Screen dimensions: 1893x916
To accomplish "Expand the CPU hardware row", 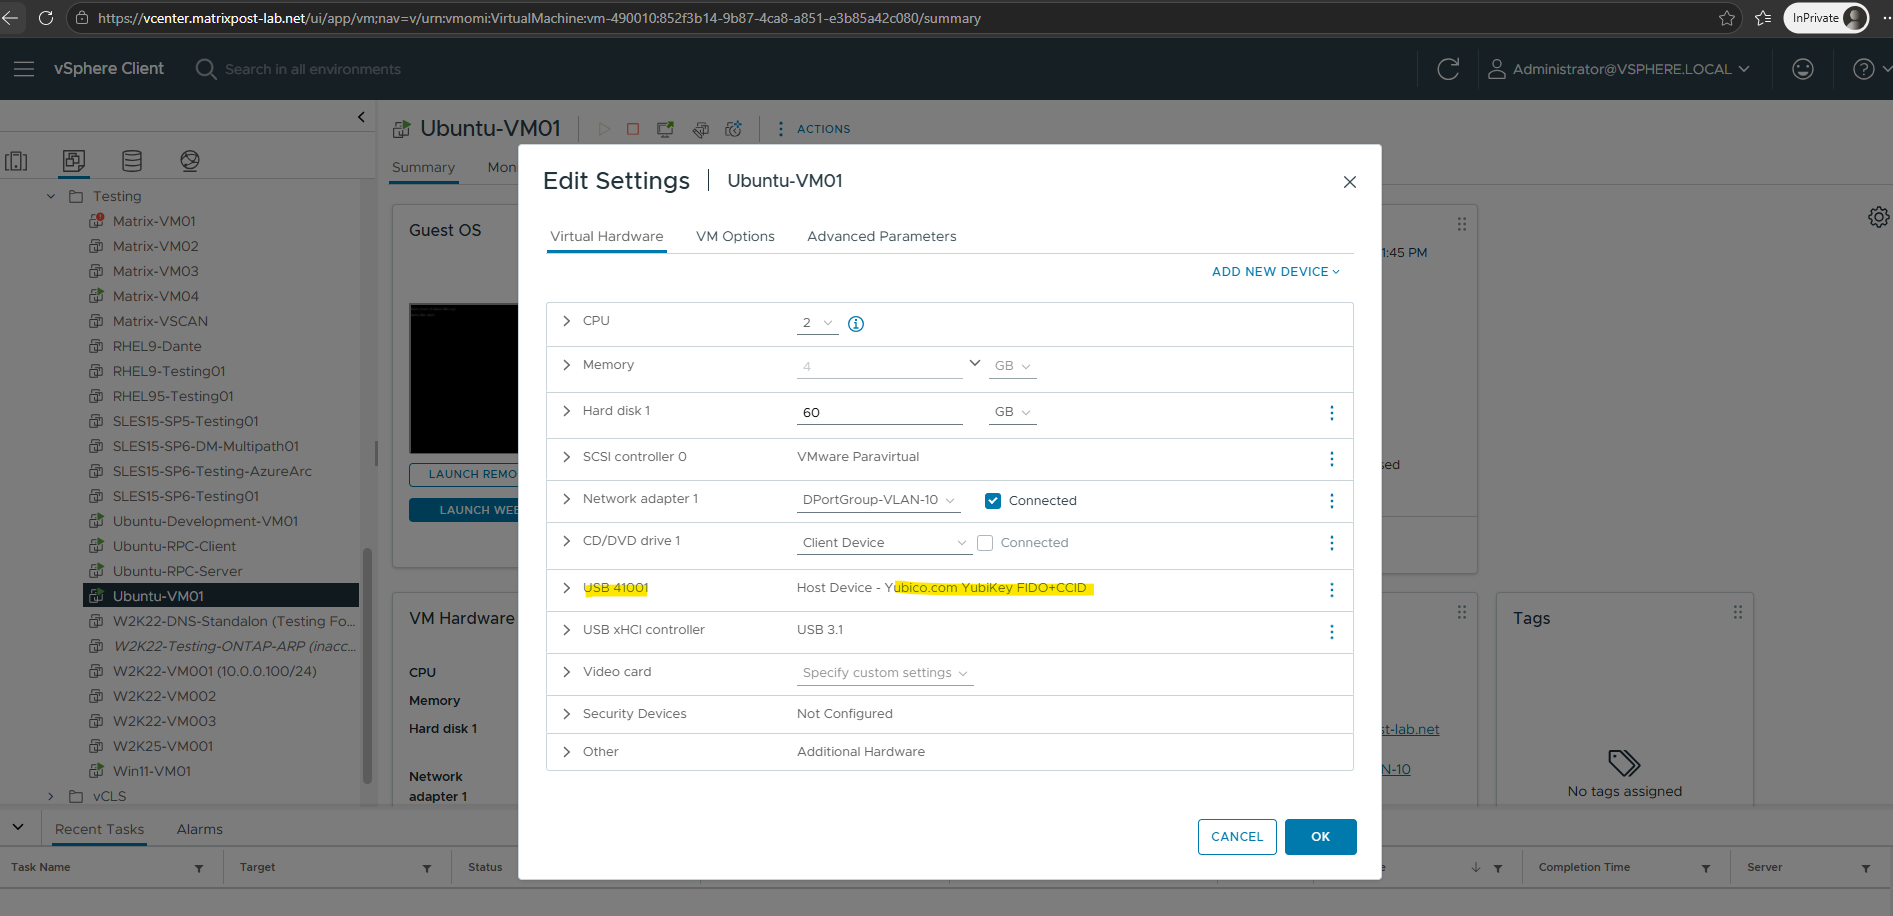I will tap(566, 321).
